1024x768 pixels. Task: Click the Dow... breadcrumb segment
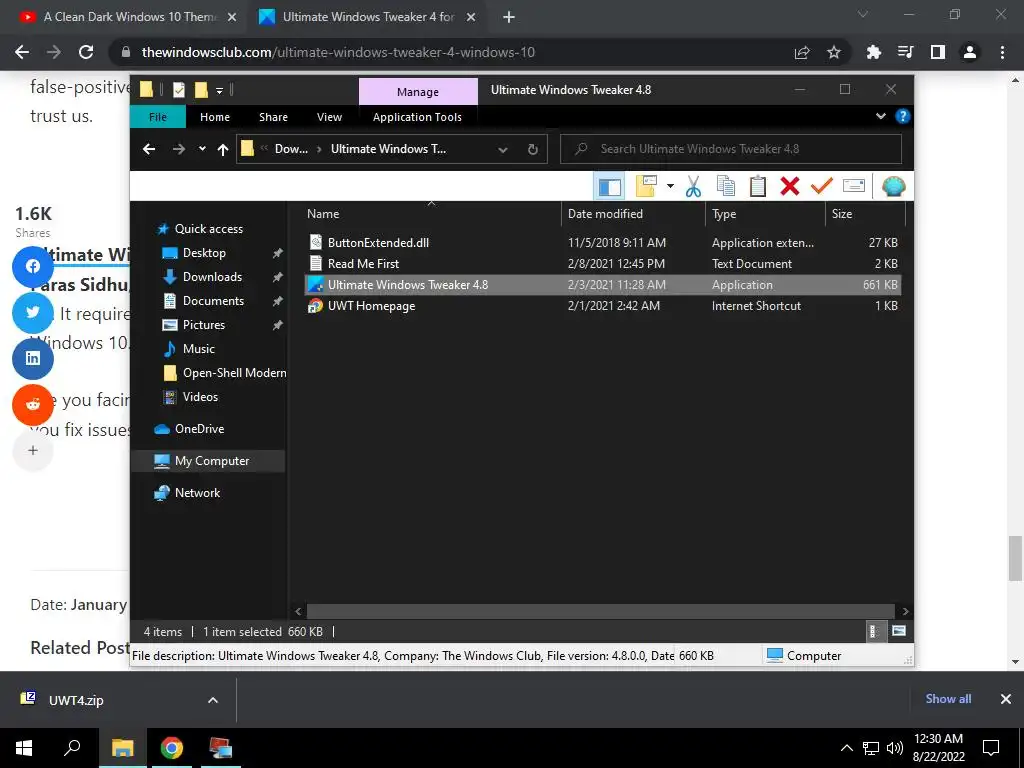pyautogui.click(x=291, y=149)
